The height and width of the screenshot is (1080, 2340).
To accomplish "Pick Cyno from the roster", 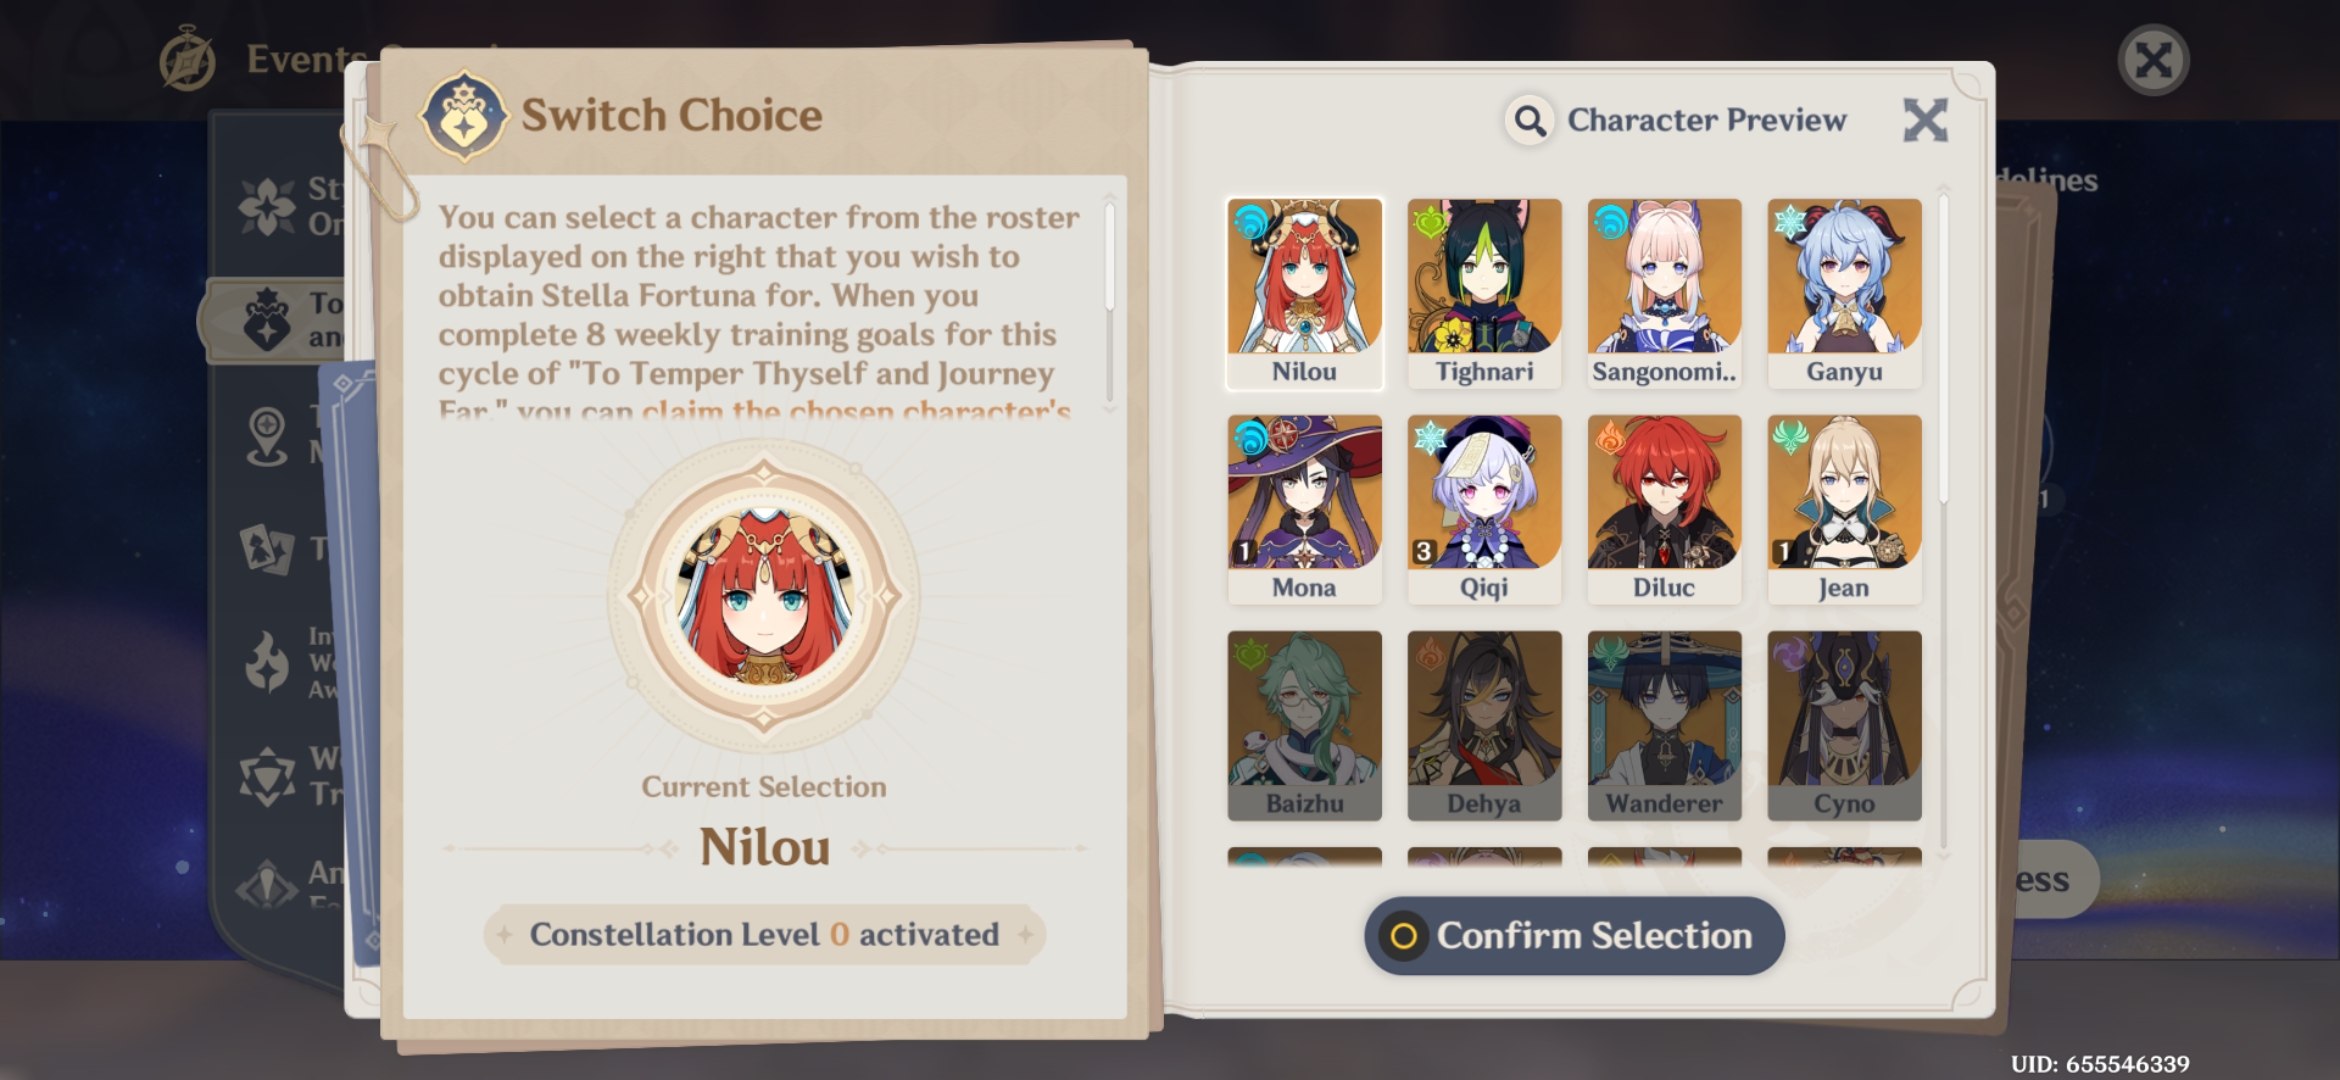I will click(1844, 725).
